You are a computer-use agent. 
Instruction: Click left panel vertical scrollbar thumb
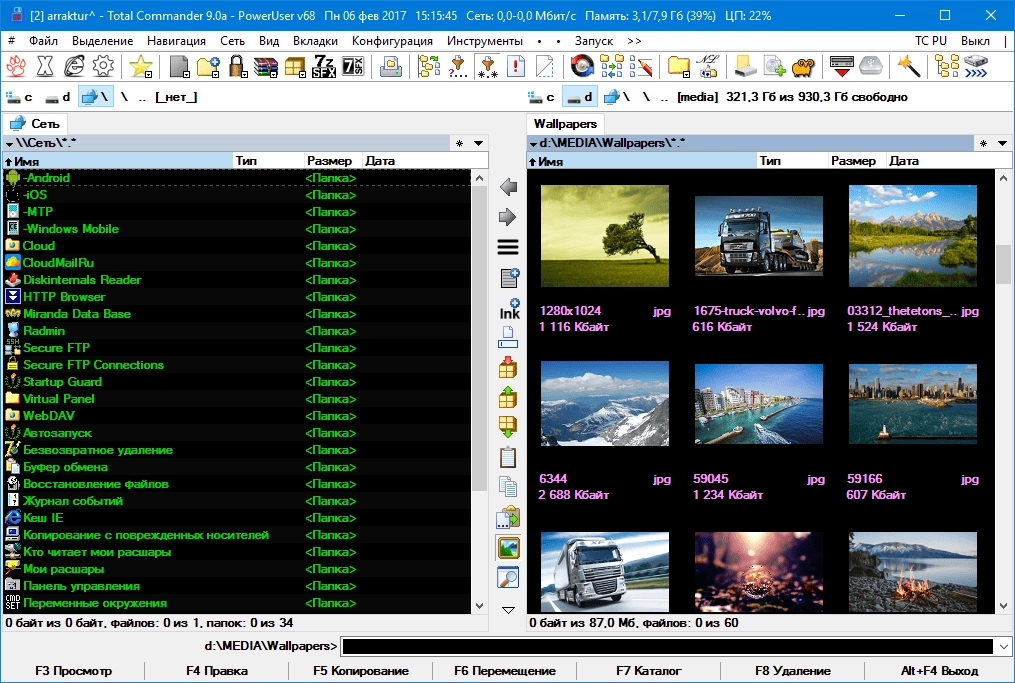(479, 339)
